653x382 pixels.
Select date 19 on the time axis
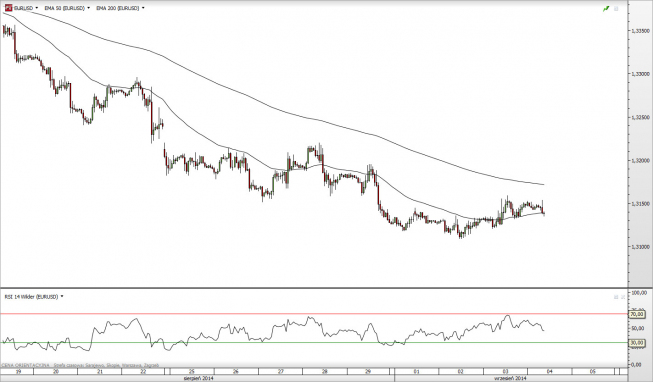pos(18,371)
